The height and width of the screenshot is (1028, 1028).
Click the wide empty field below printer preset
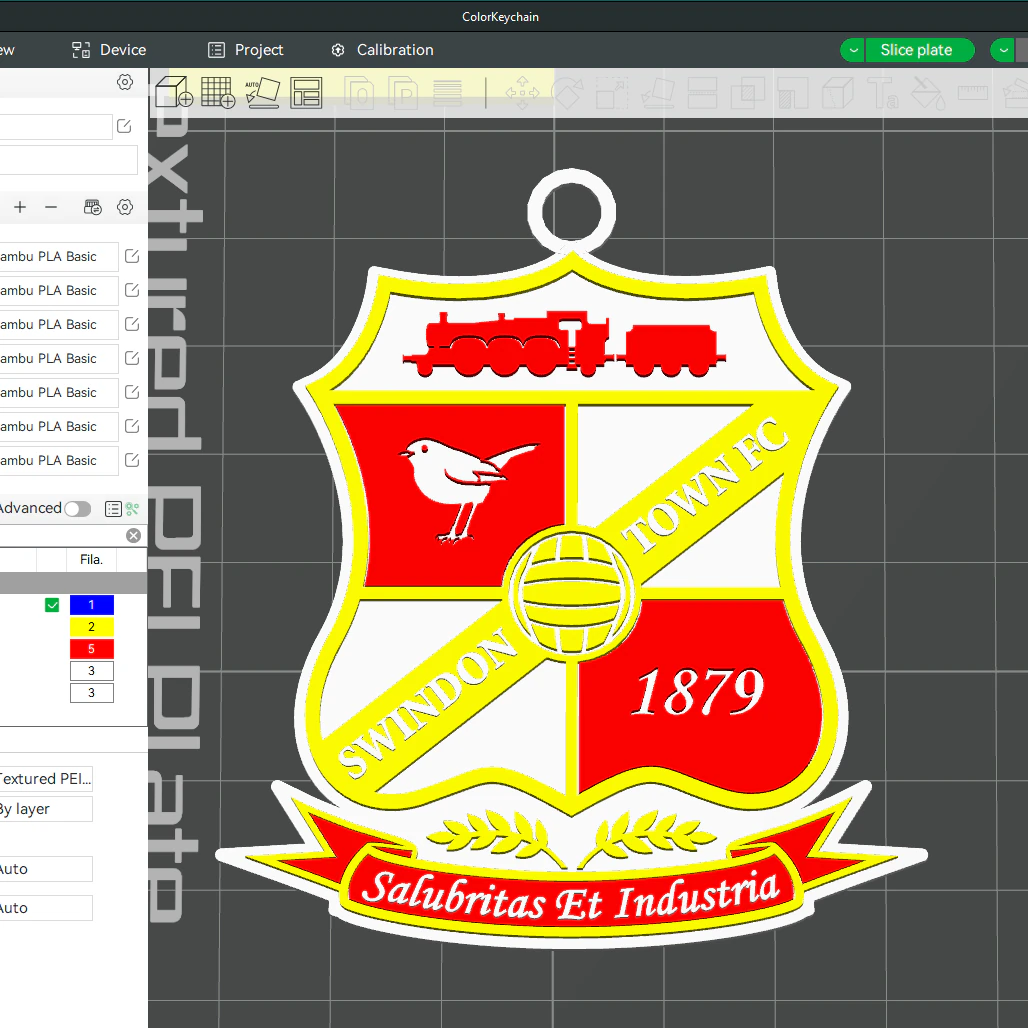pyautogui.click(x=69, y=160)
